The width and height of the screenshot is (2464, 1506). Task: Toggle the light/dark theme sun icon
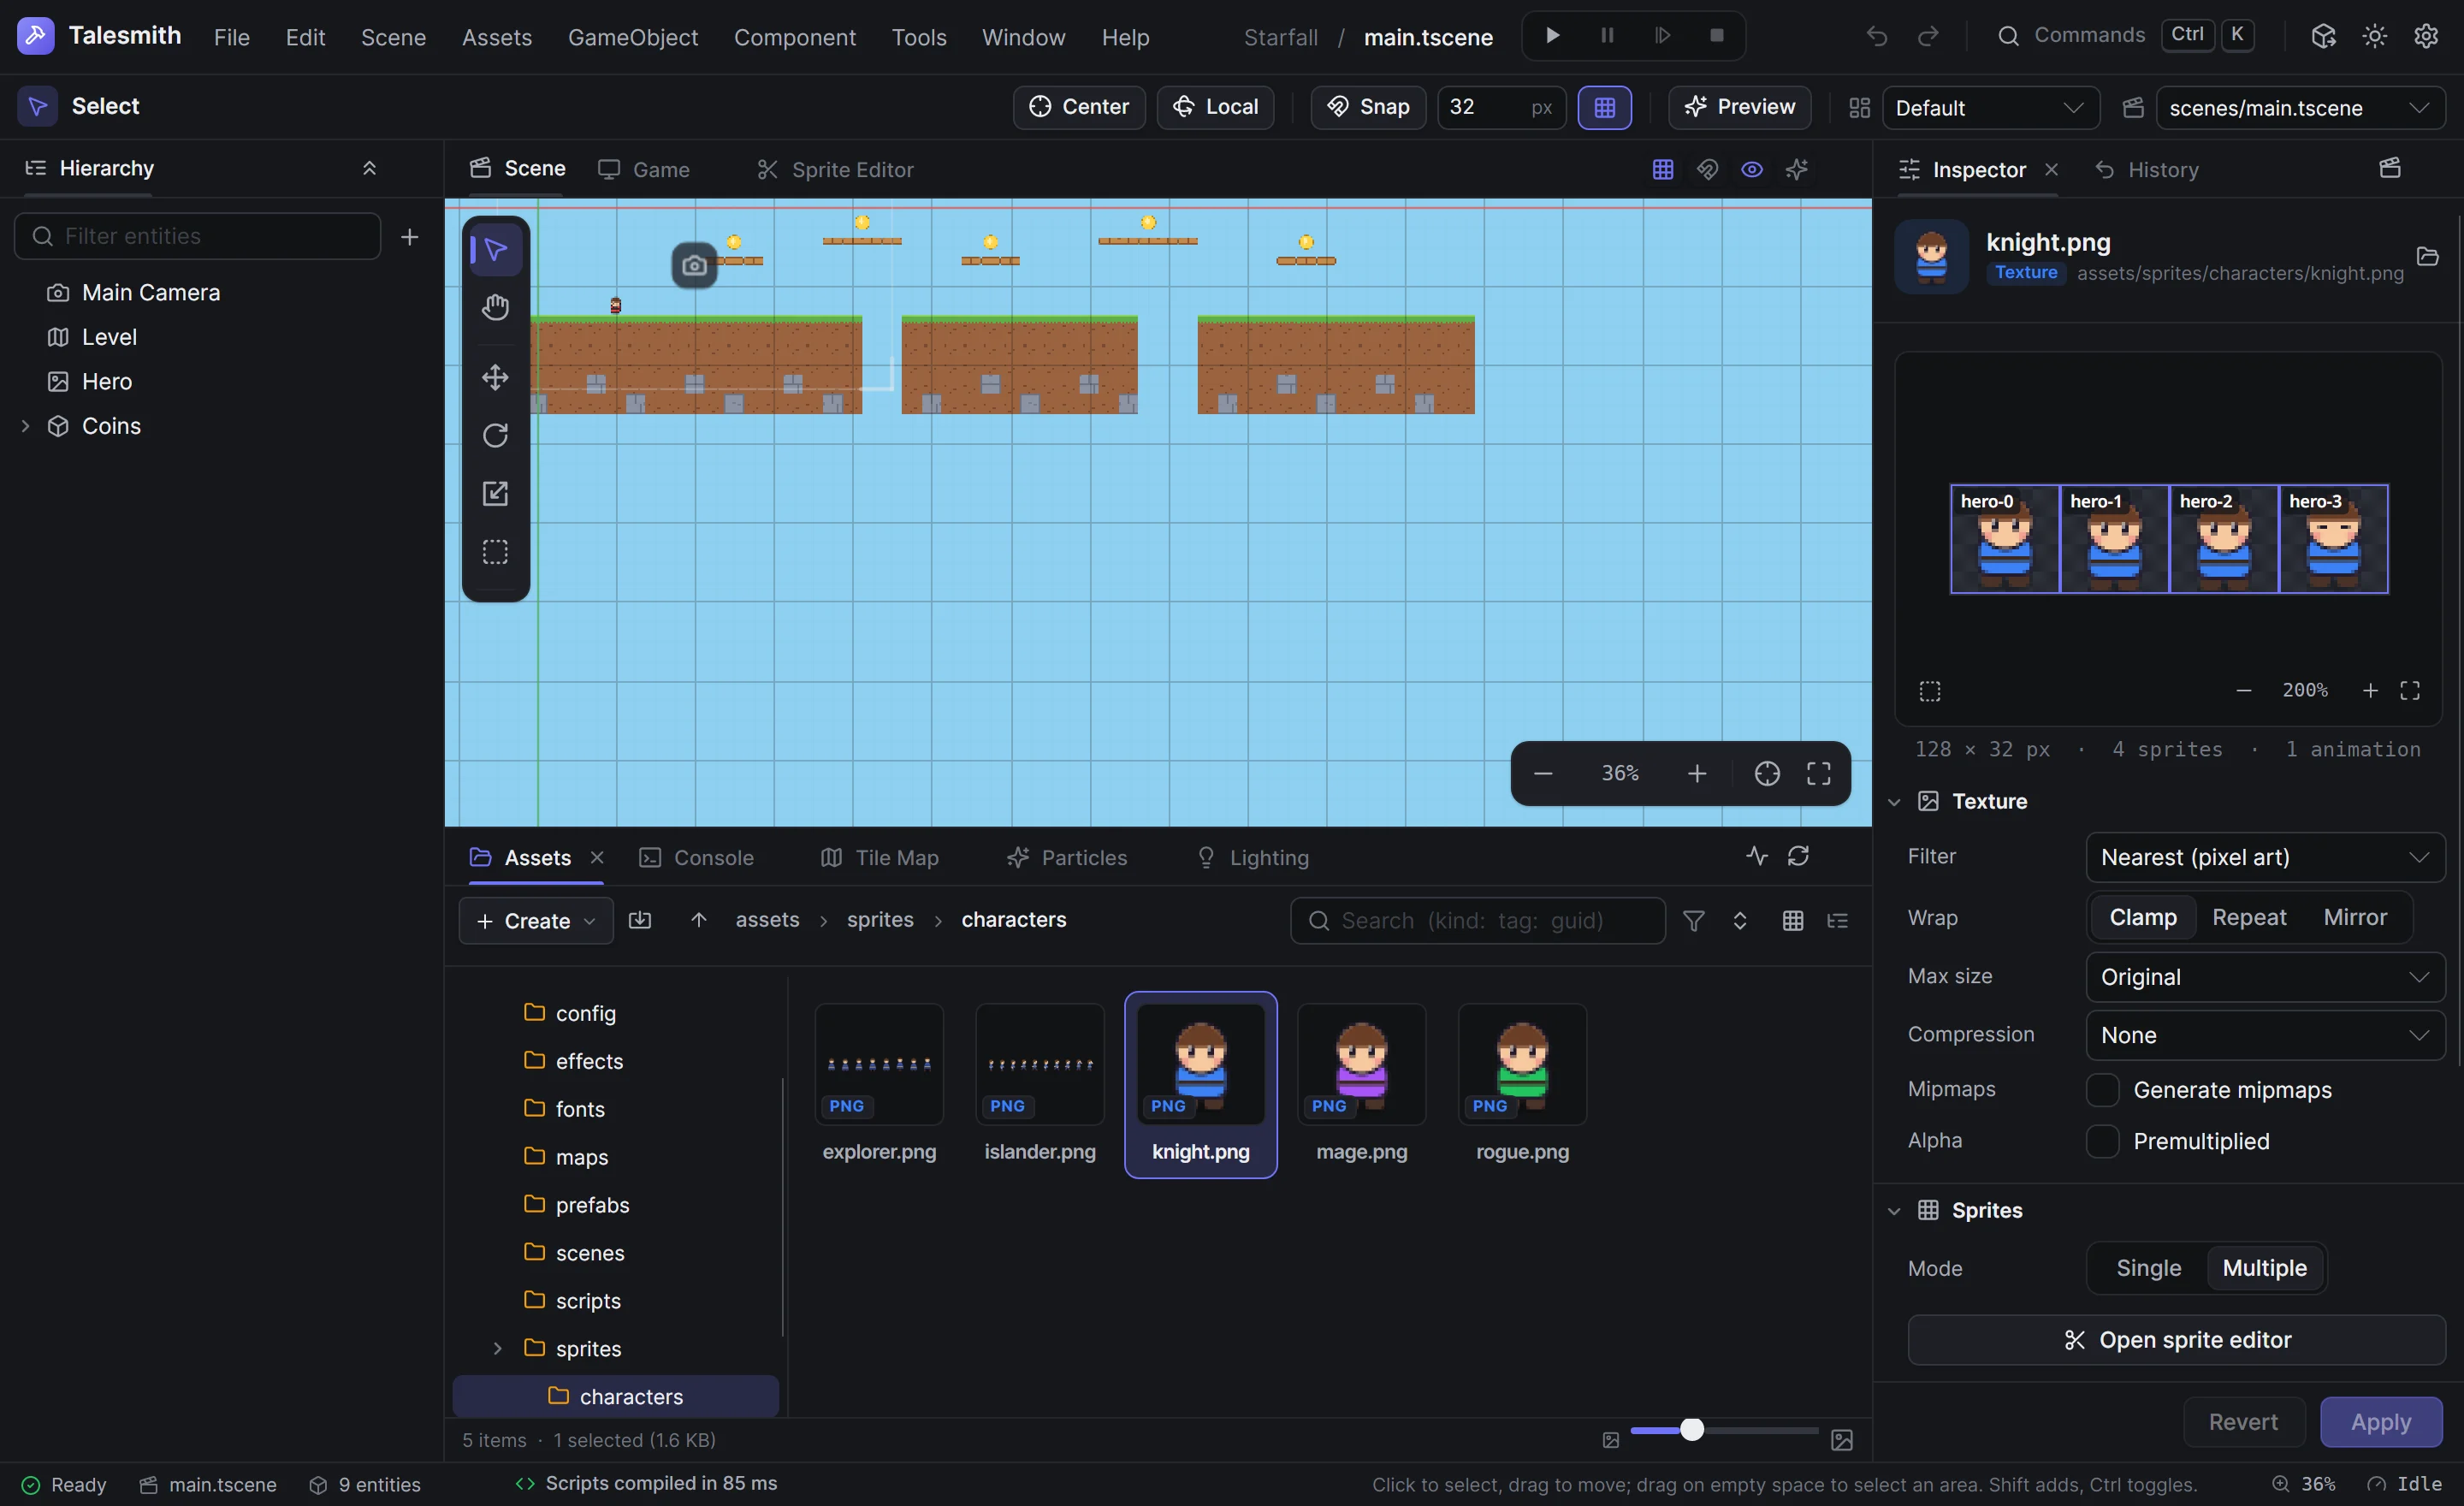(2374, 37)
